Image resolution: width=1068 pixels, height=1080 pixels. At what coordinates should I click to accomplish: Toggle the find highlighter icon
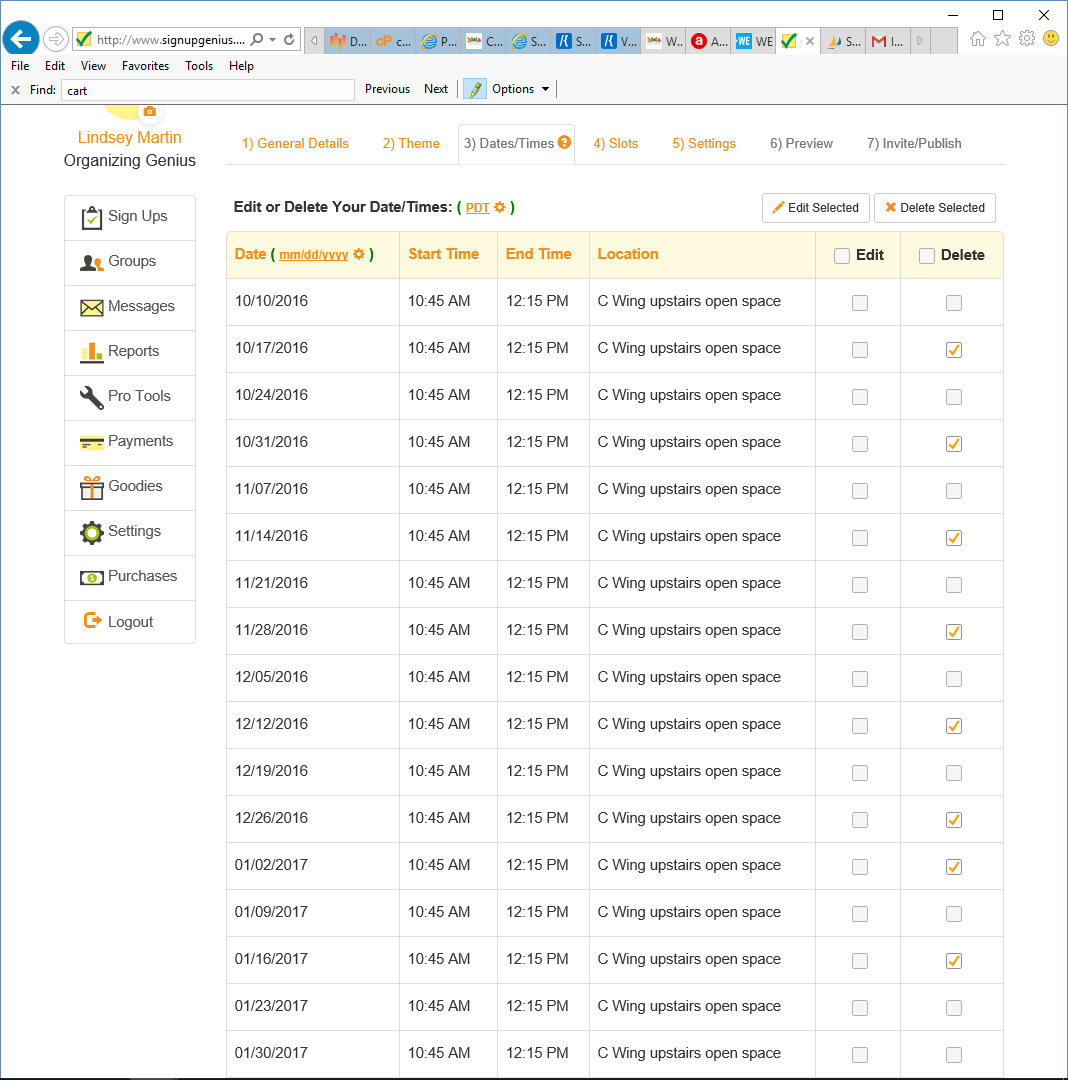pyautogui.click(x=474, y=89)
